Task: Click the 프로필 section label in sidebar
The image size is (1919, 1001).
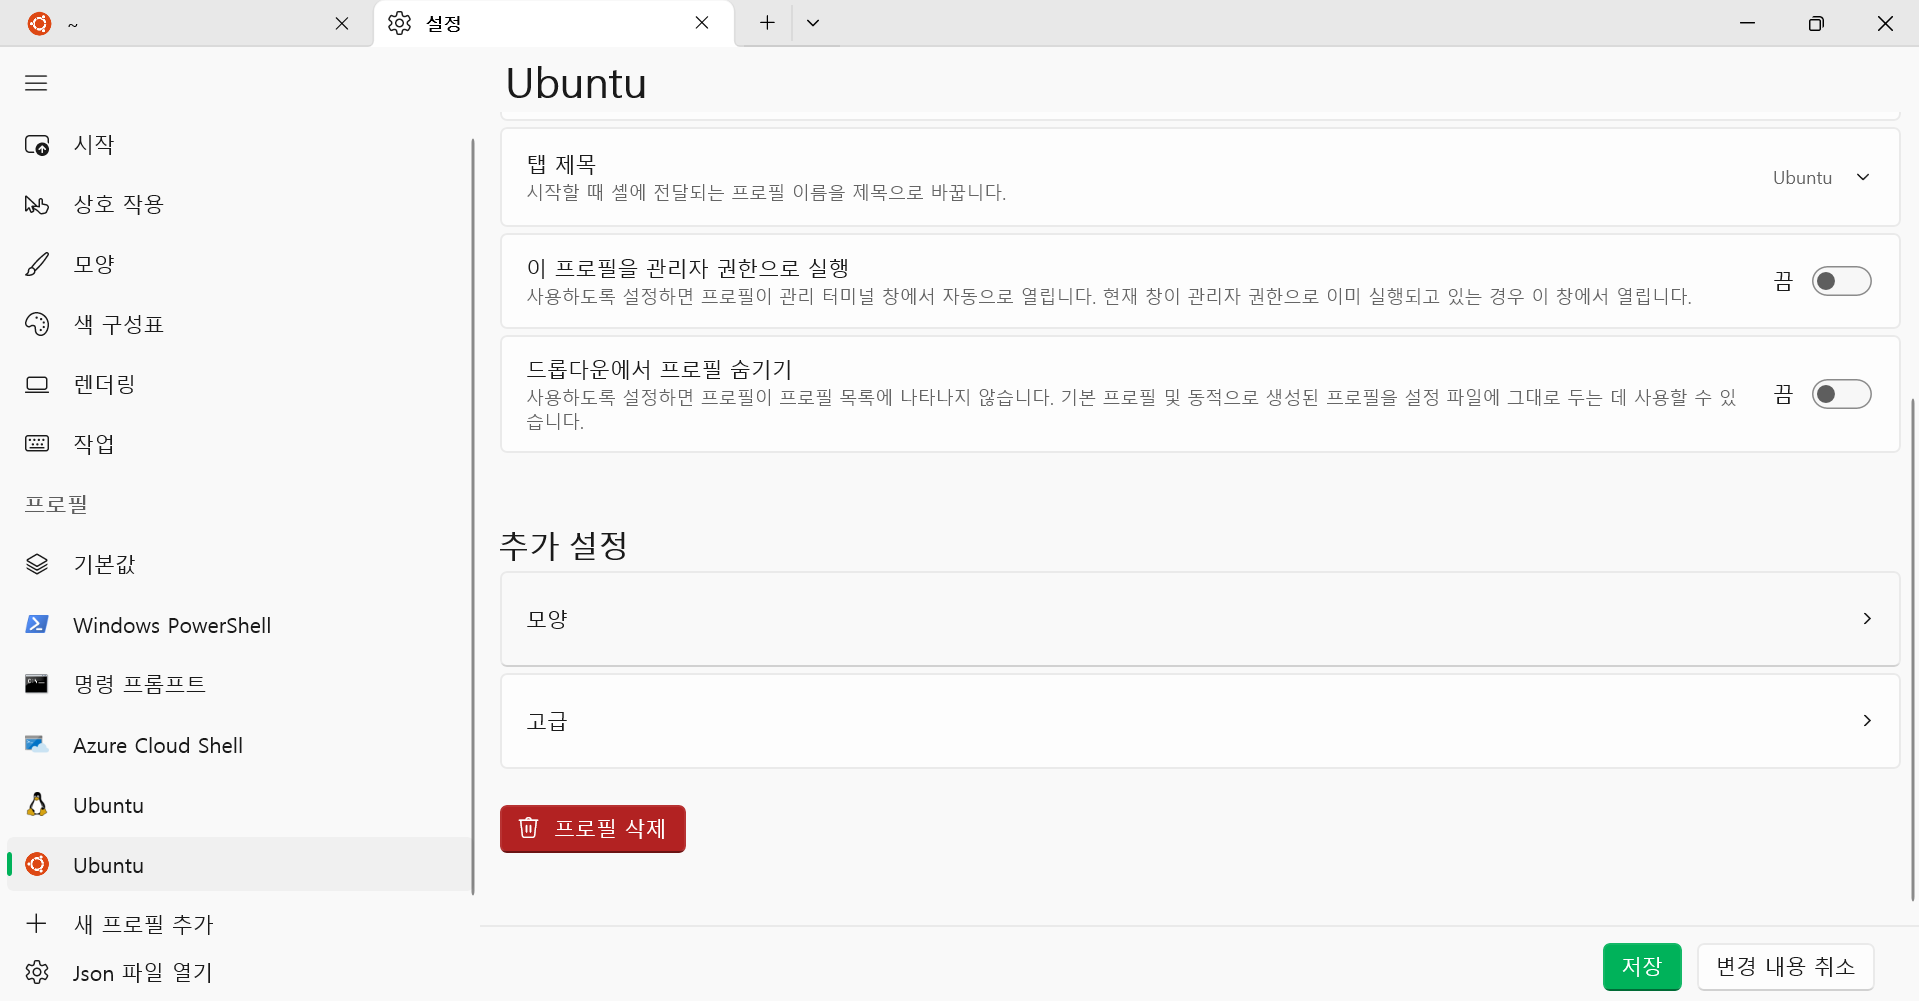Action: click(57, 505)
